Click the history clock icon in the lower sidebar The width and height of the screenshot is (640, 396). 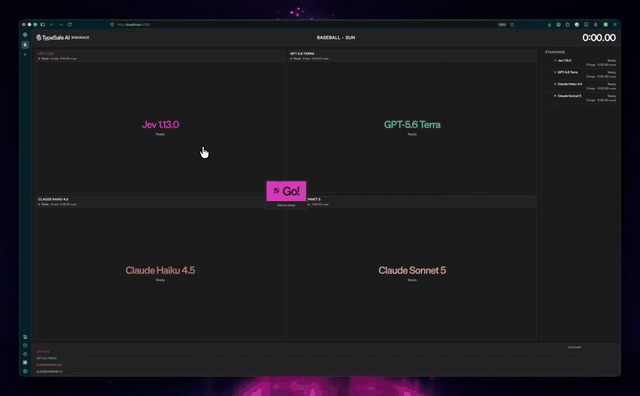(25, 345)
